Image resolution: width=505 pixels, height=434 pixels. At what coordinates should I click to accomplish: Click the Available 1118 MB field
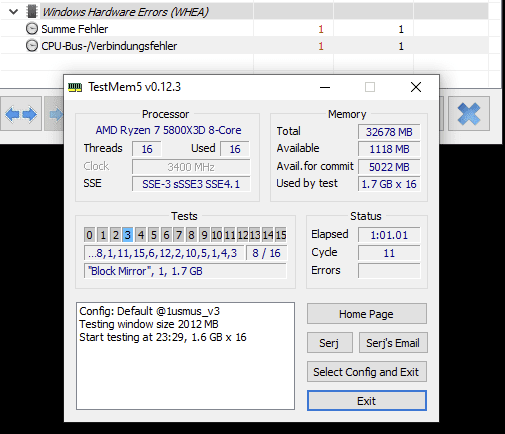(389, 149)
